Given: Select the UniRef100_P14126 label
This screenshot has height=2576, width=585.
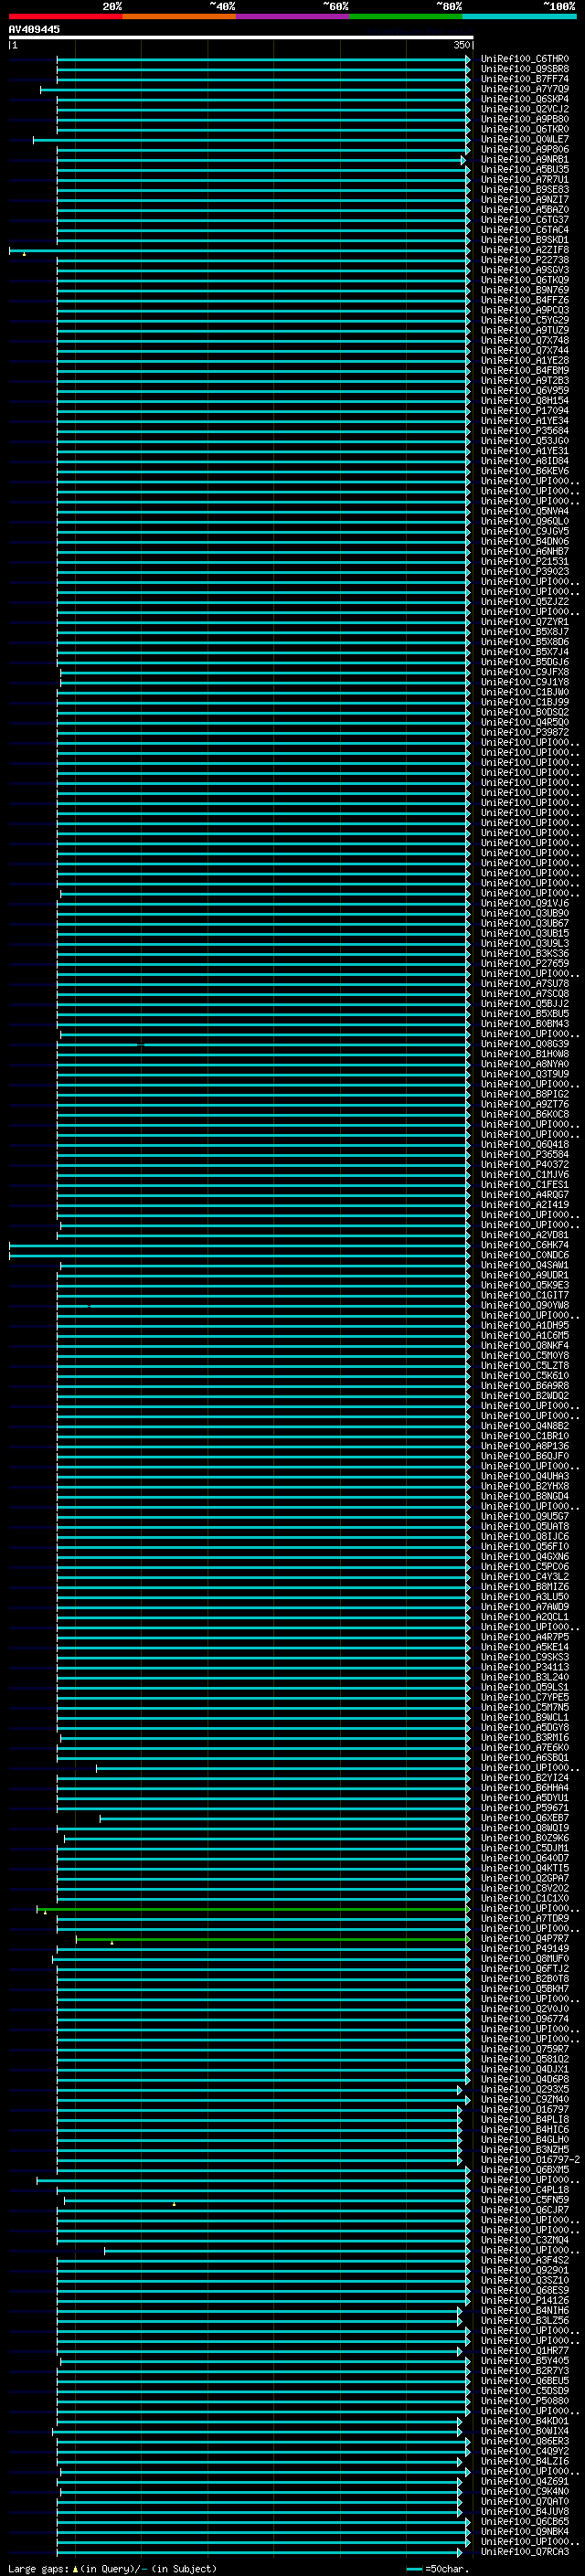Looking at the screenshot, I should coord(525,2300).
